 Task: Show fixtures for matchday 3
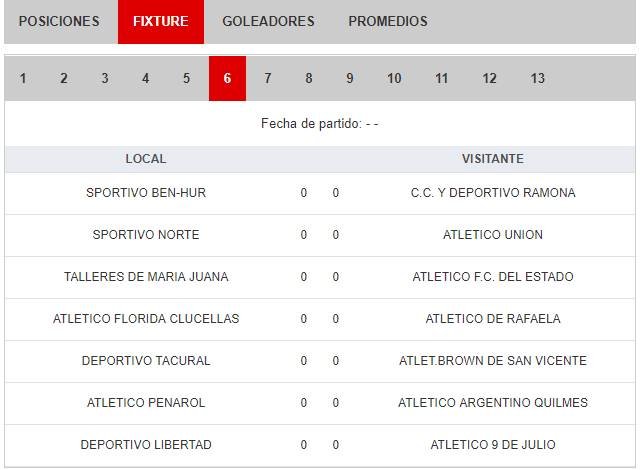[x=105, y=78]
